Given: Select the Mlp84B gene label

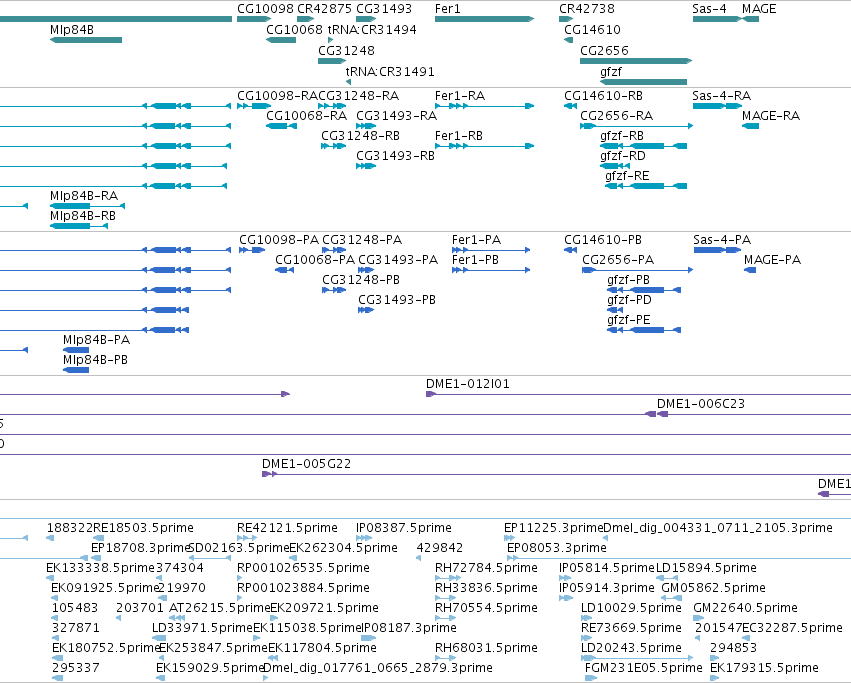Looking at the screenshot, I should 72,30.
